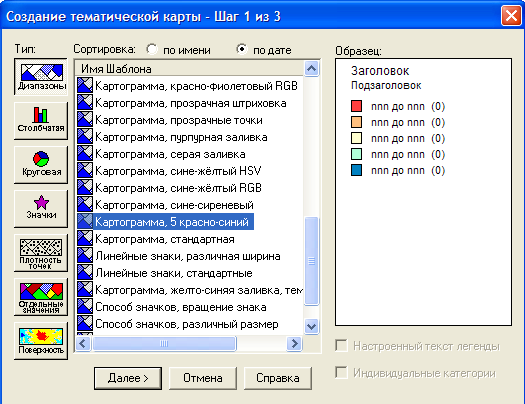Image resolution: width=525 pixels, height=404 pixels.
Task: Select the Диапазоны map type
Action: tap(41, 77)
